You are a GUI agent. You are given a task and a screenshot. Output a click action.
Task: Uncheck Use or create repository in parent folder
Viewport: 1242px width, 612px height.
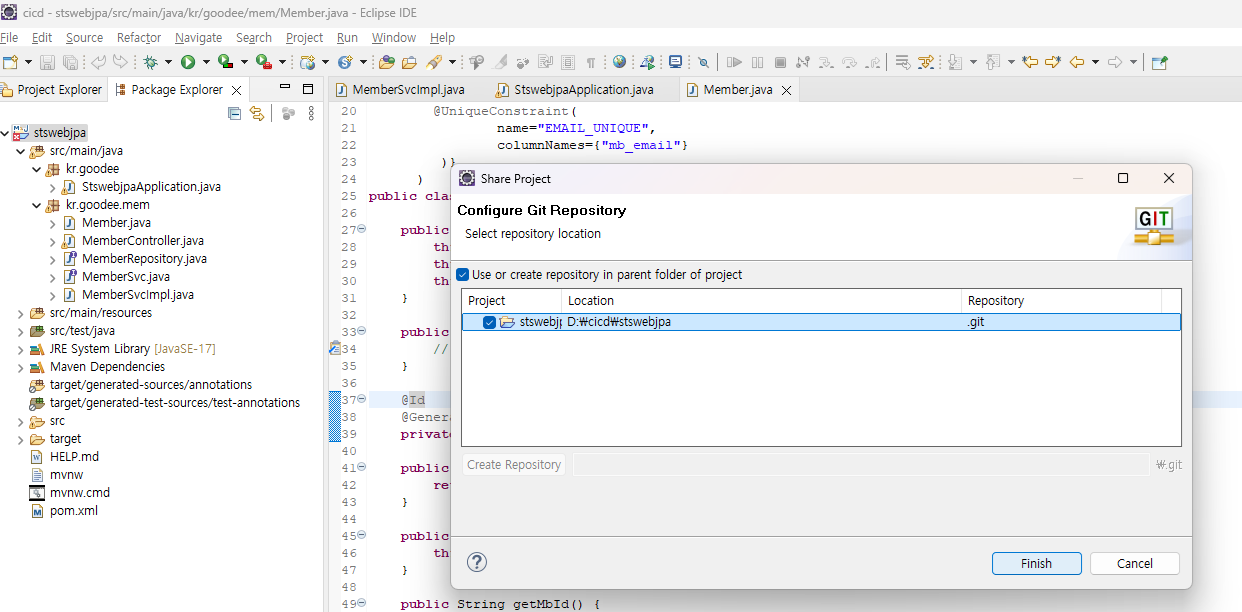click(462, 275)
